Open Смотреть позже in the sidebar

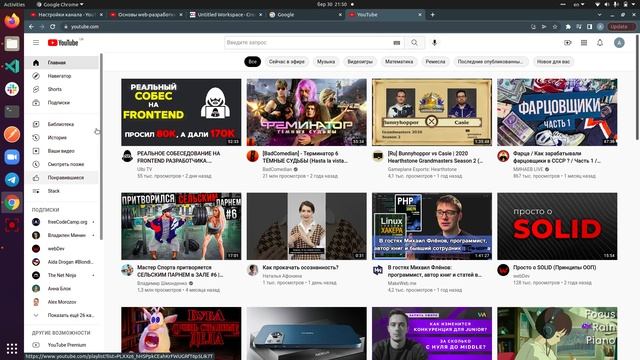pos(61,164)
